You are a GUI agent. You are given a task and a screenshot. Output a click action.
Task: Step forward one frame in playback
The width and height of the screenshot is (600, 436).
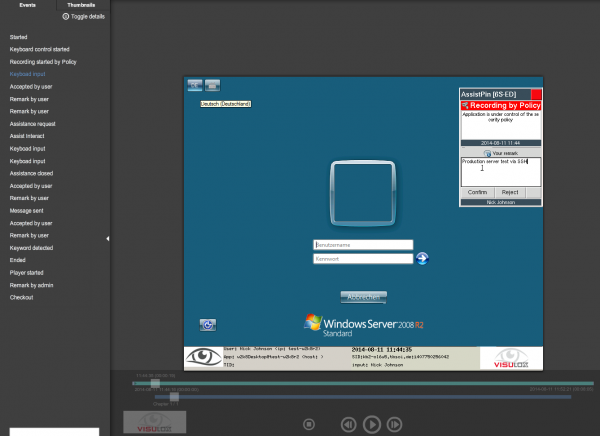pyautogui.click(x=395, y=424)
